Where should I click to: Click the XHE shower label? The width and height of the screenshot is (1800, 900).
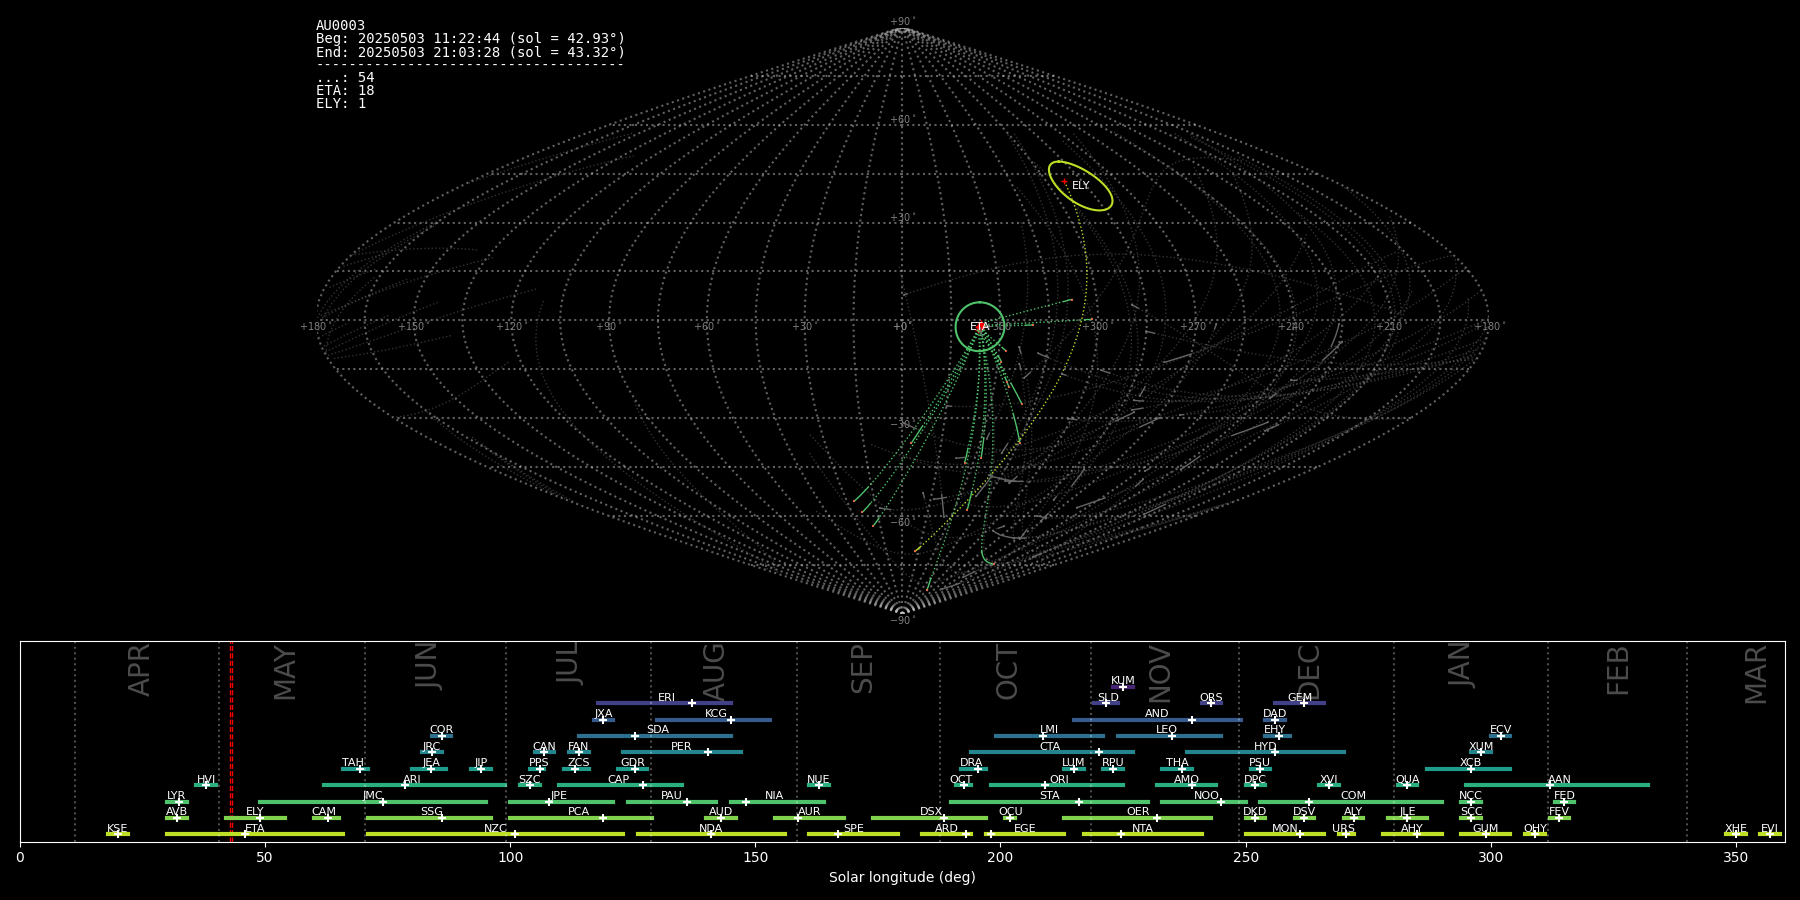1735,829
